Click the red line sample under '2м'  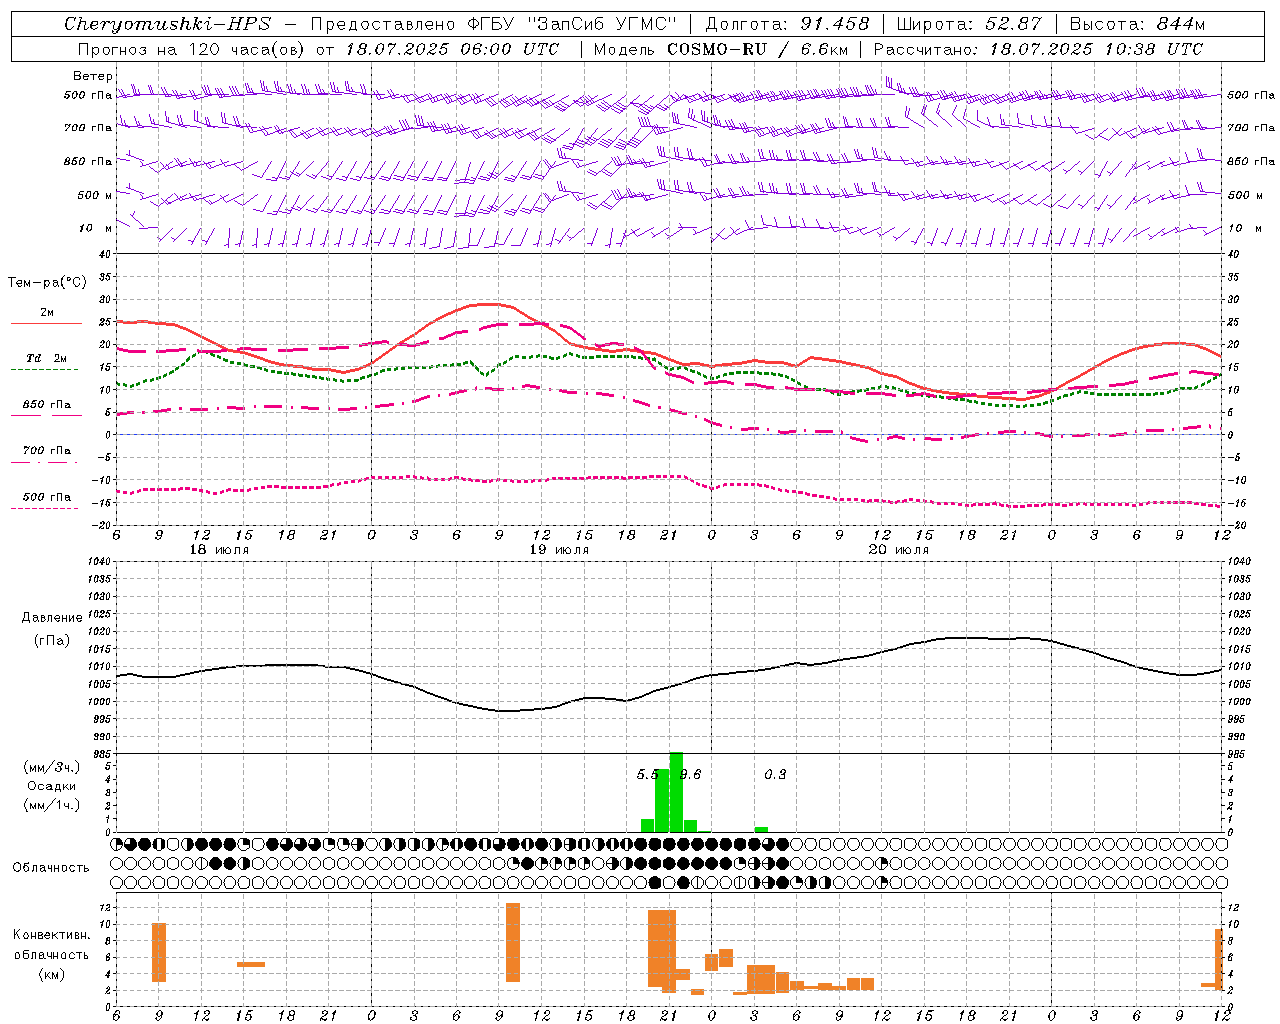tap(46, 323)
